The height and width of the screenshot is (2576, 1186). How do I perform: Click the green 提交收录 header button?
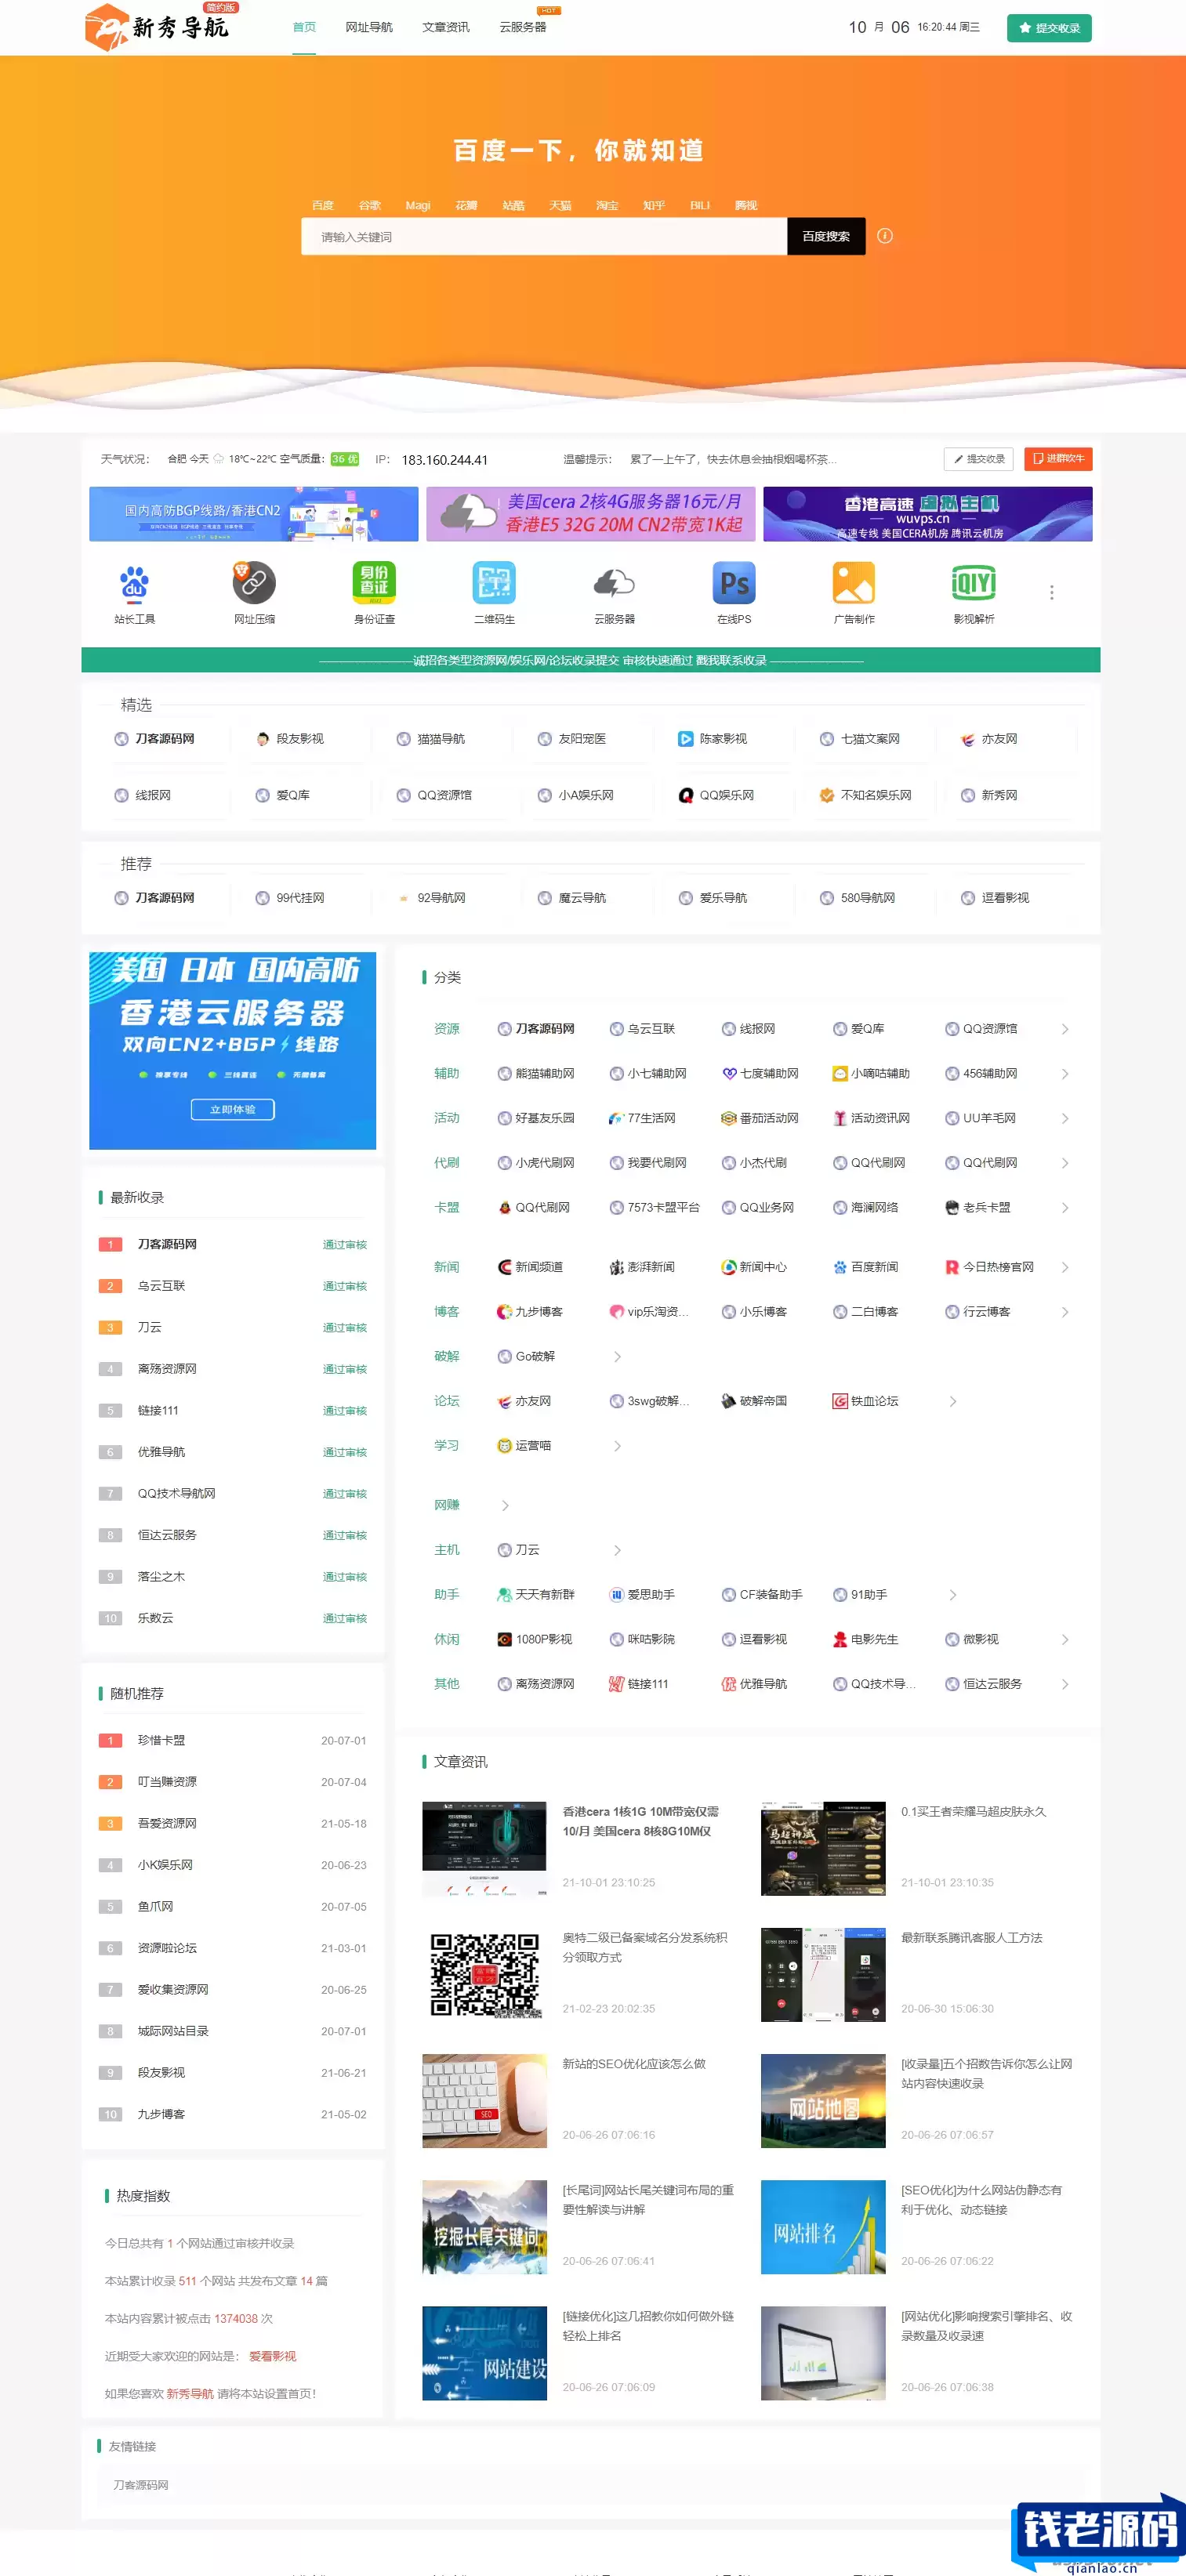click(1049, 28)
